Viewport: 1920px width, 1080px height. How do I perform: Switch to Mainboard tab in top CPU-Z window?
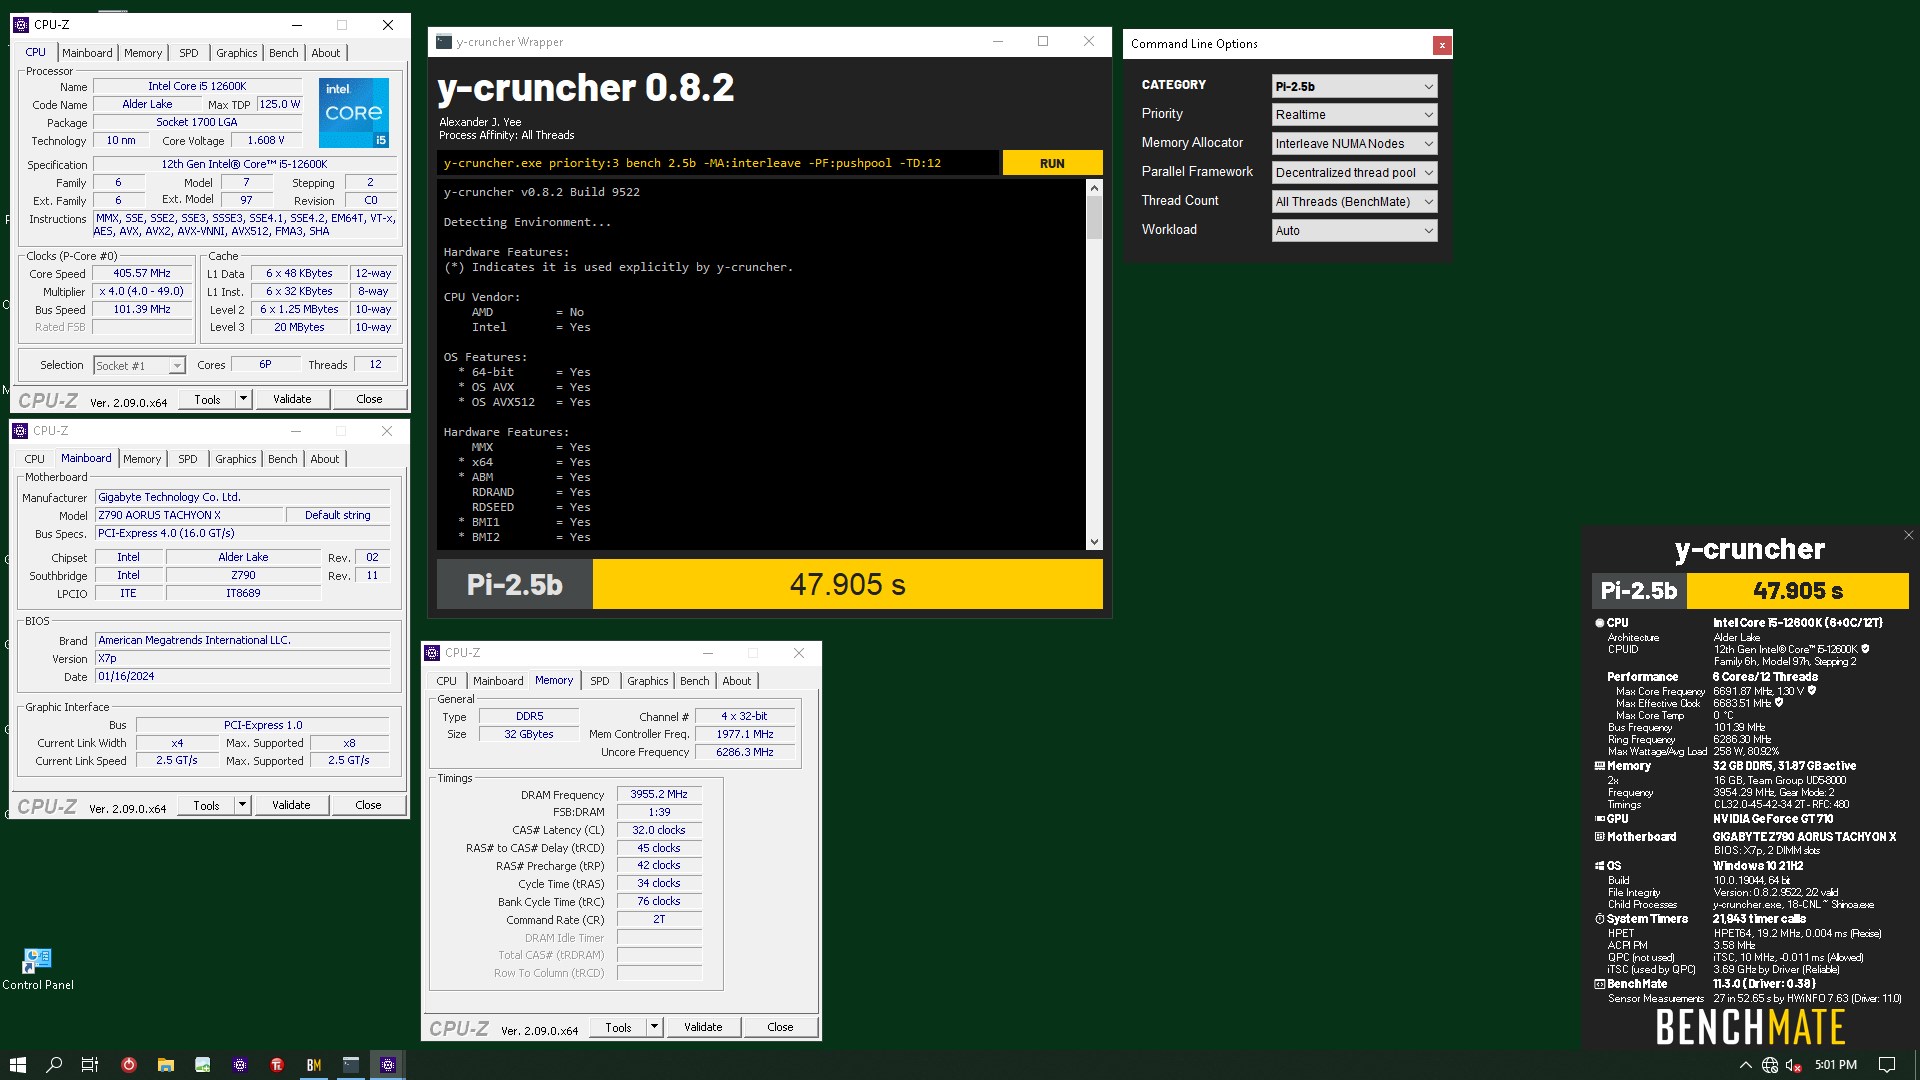[88, 53]
